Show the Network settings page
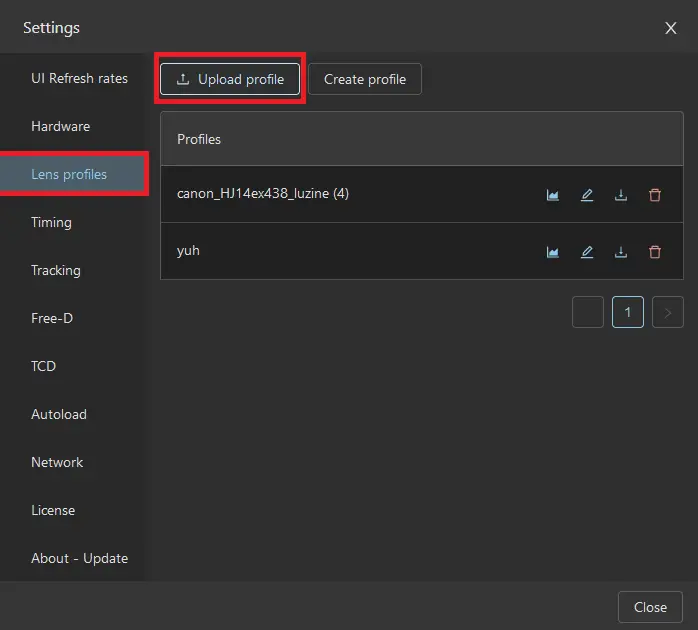Viewport: 698px width, 630px height. (x=57, y=462)
